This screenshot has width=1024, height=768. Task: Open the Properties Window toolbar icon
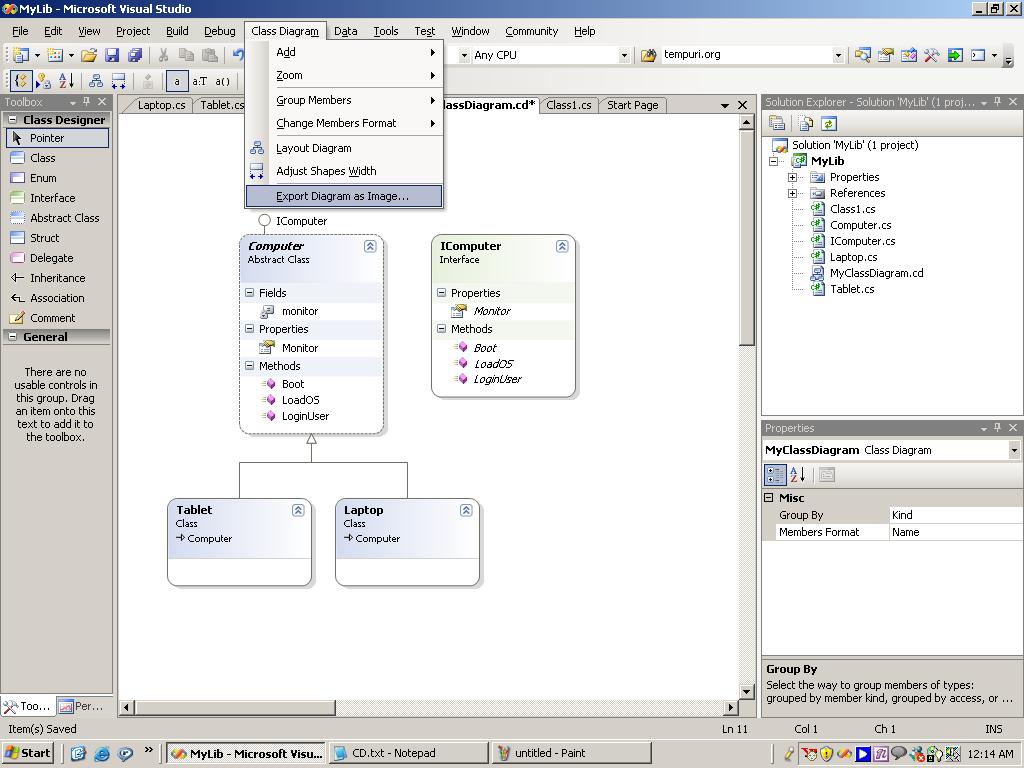coord(886,56)
